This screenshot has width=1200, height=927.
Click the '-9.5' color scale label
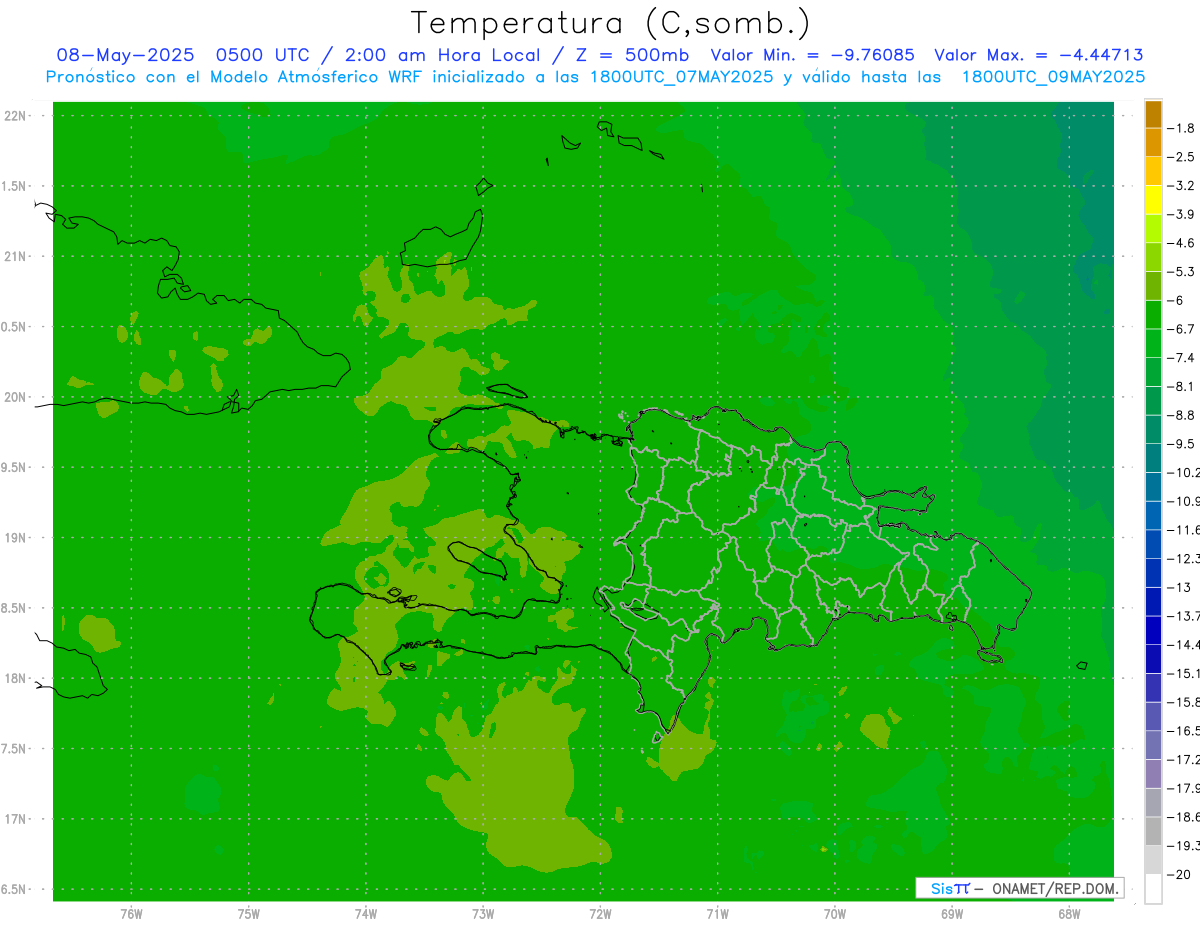(1182, 444)
